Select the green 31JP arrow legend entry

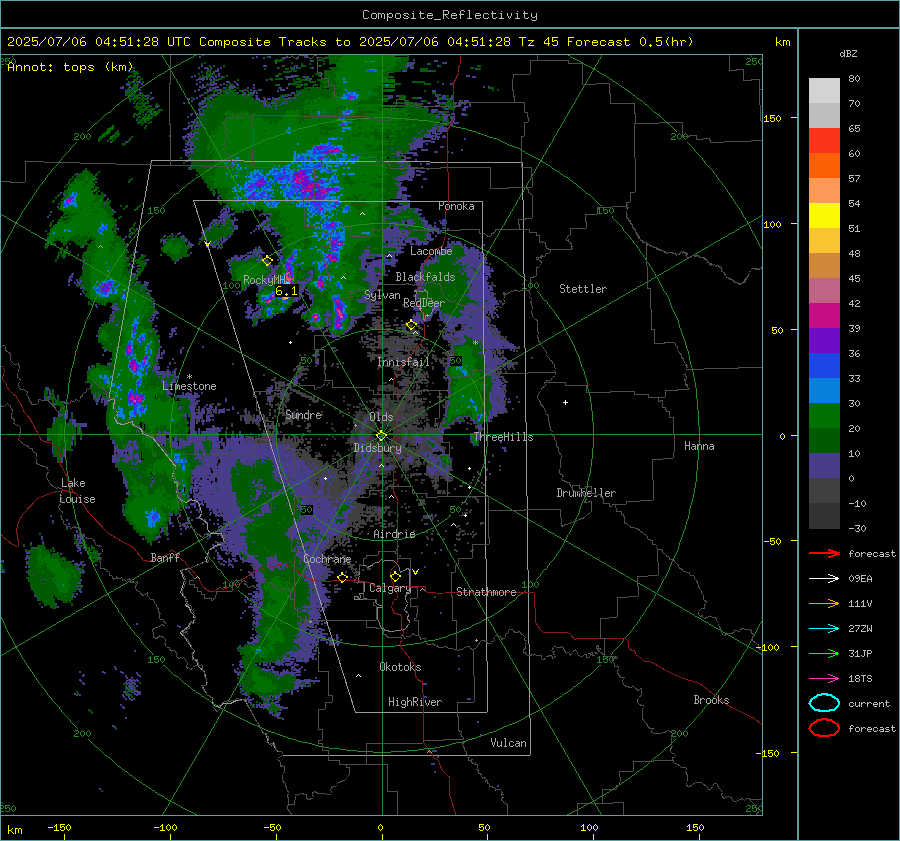(824, 653)
